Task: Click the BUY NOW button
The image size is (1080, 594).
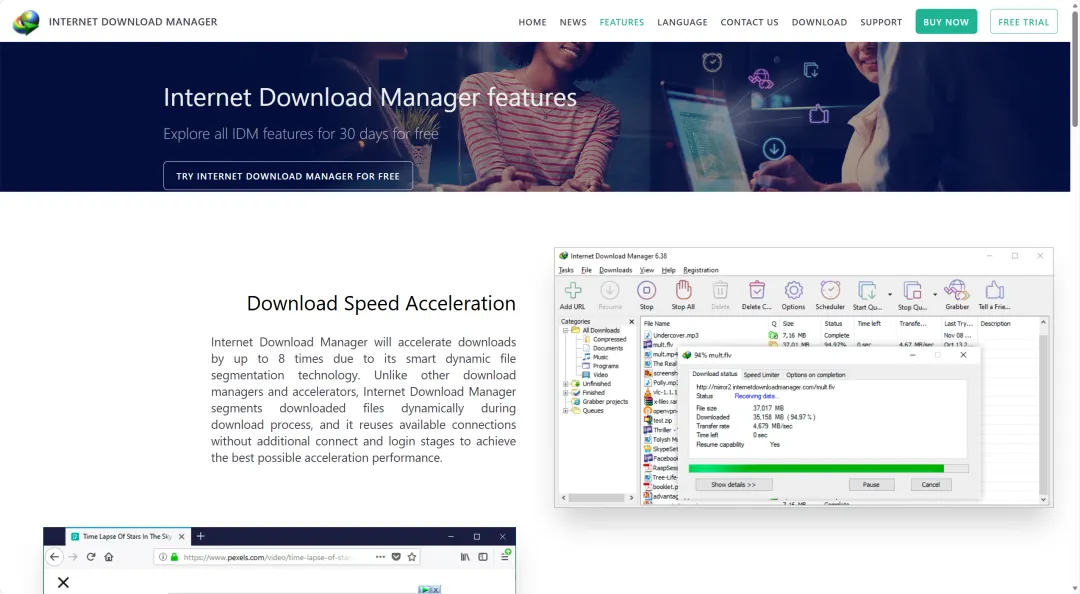Action: pyautogui.click(x=946, y=21)
